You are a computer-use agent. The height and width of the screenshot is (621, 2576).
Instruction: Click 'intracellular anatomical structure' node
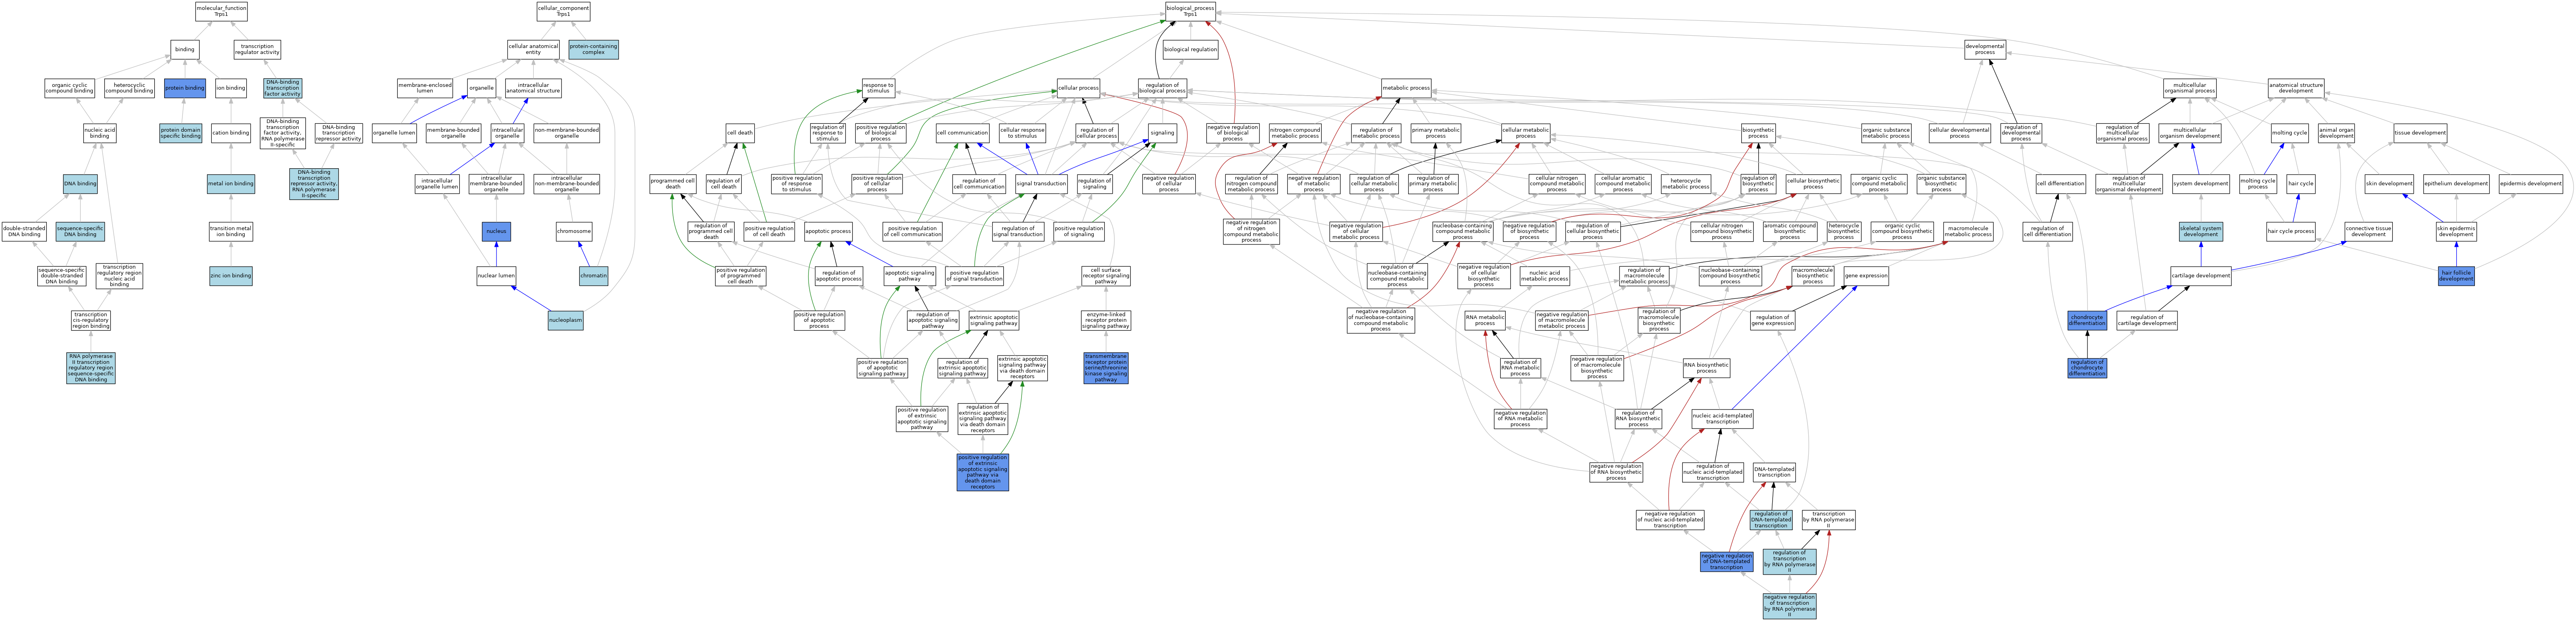pos(533,88)
